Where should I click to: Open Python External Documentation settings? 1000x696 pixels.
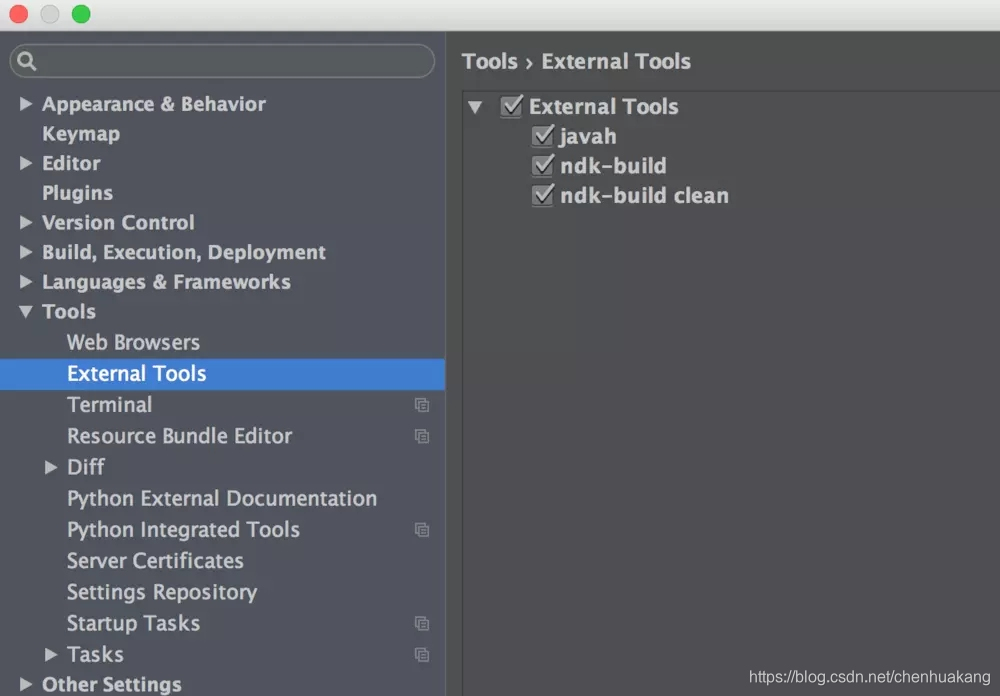[x=222, y=498]
